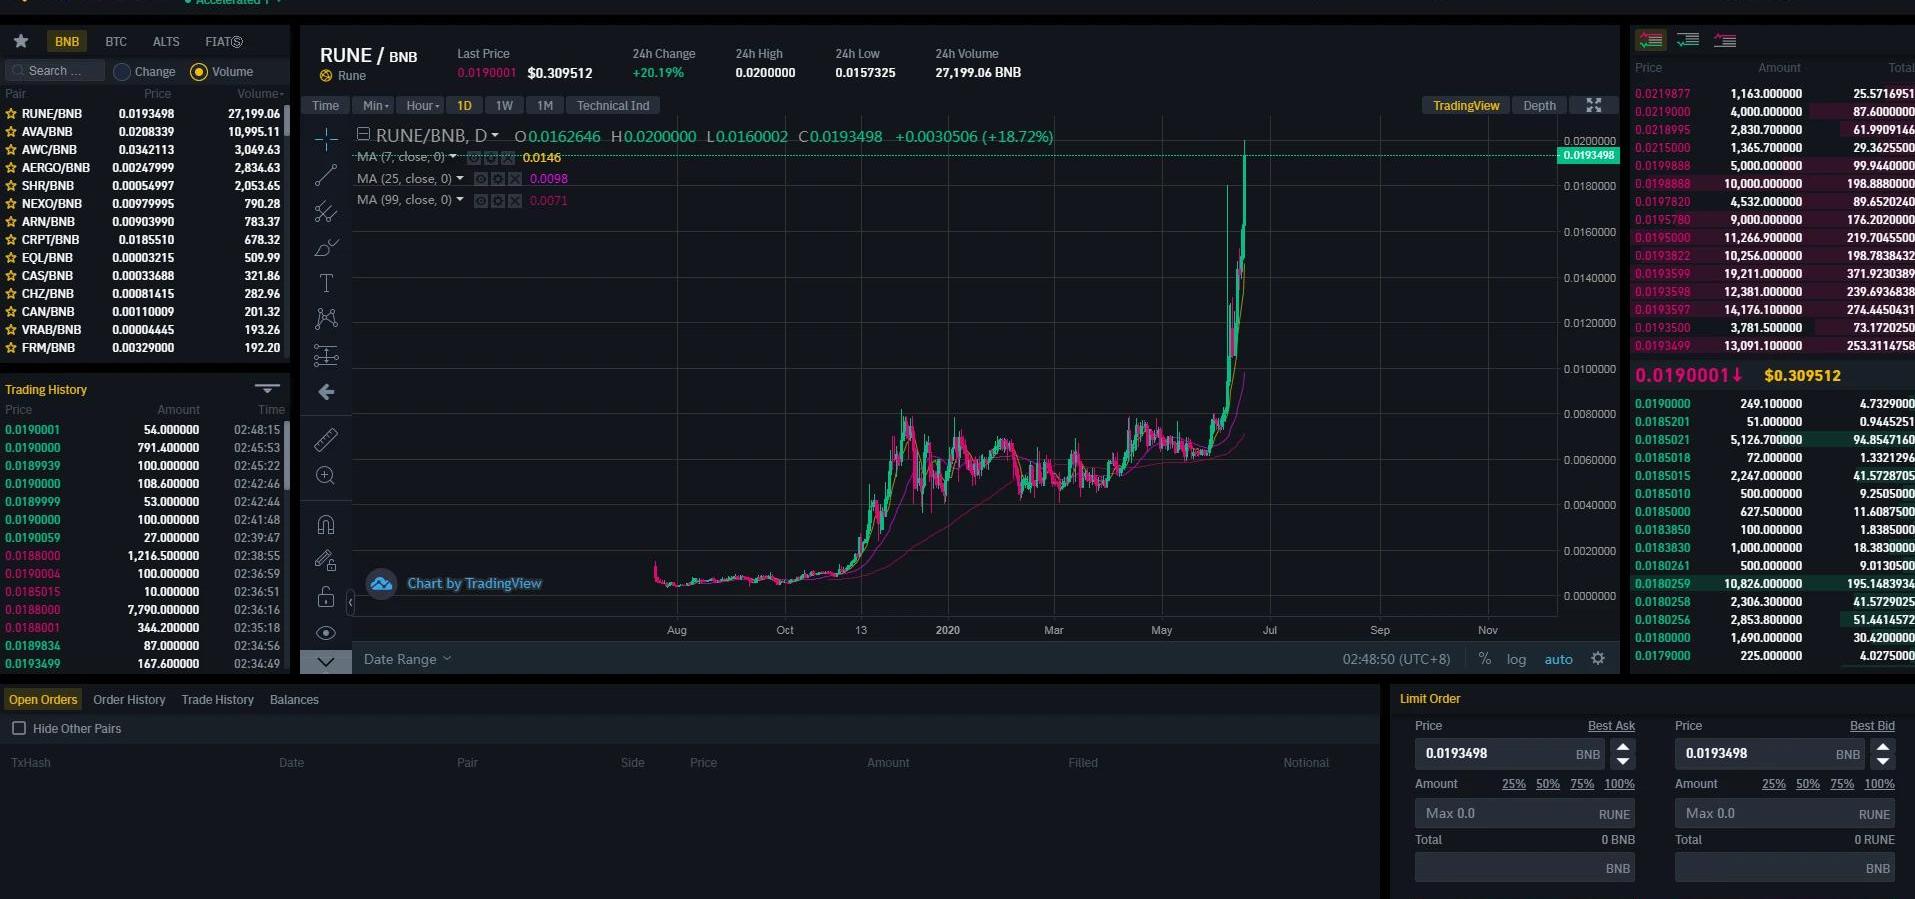Choose the text annotation tool

coord(326,283)
